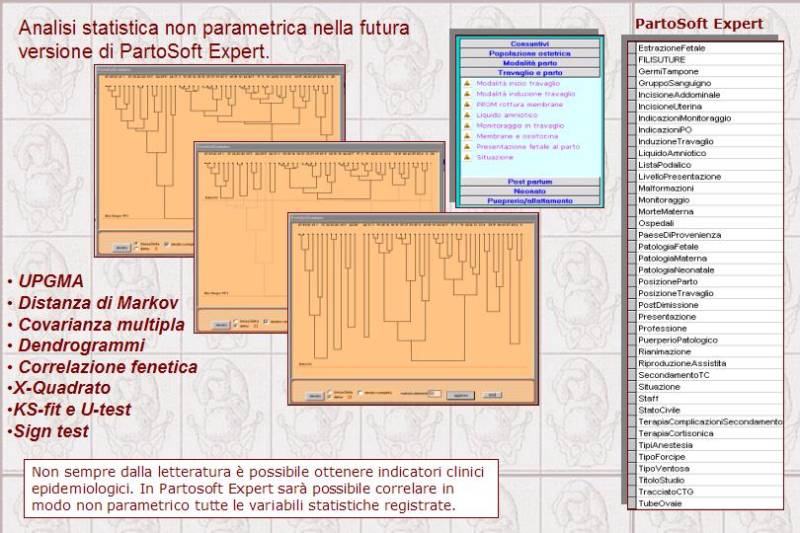Select TipoVentosa in the variables list
The image size is (800, 533).
pos(710,469)
